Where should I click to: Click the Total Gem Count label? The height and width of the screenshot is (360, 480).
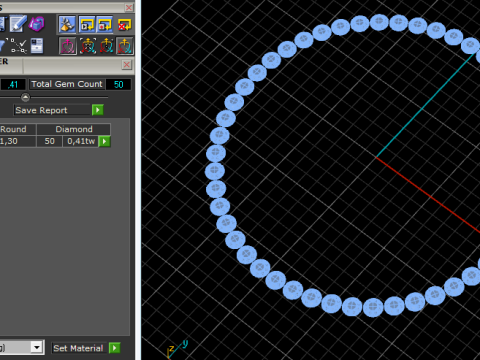(x=67, y=84)
